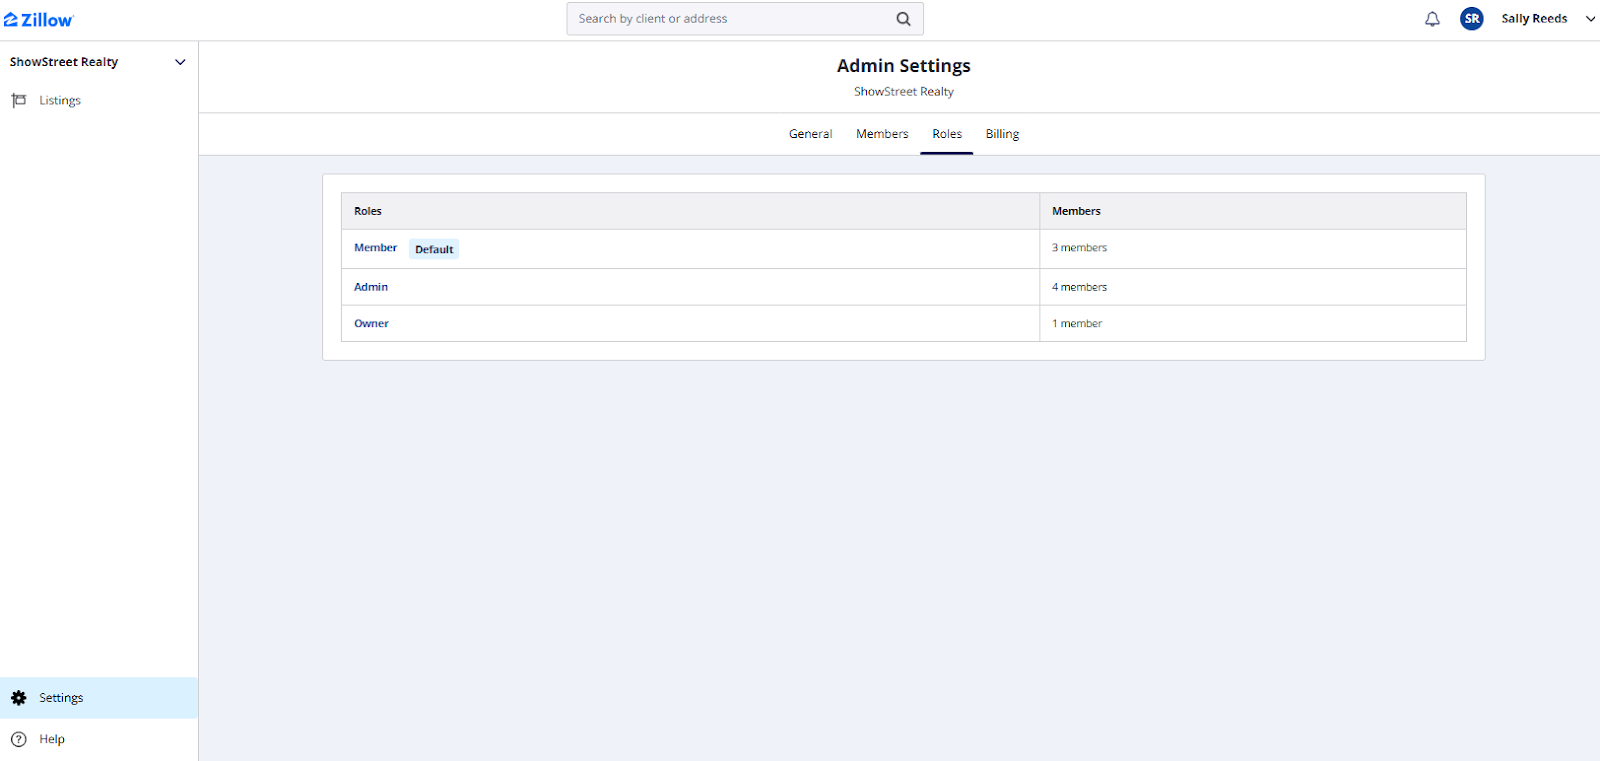Open the Members tab
1600x761 pixels.
(882, 134)
